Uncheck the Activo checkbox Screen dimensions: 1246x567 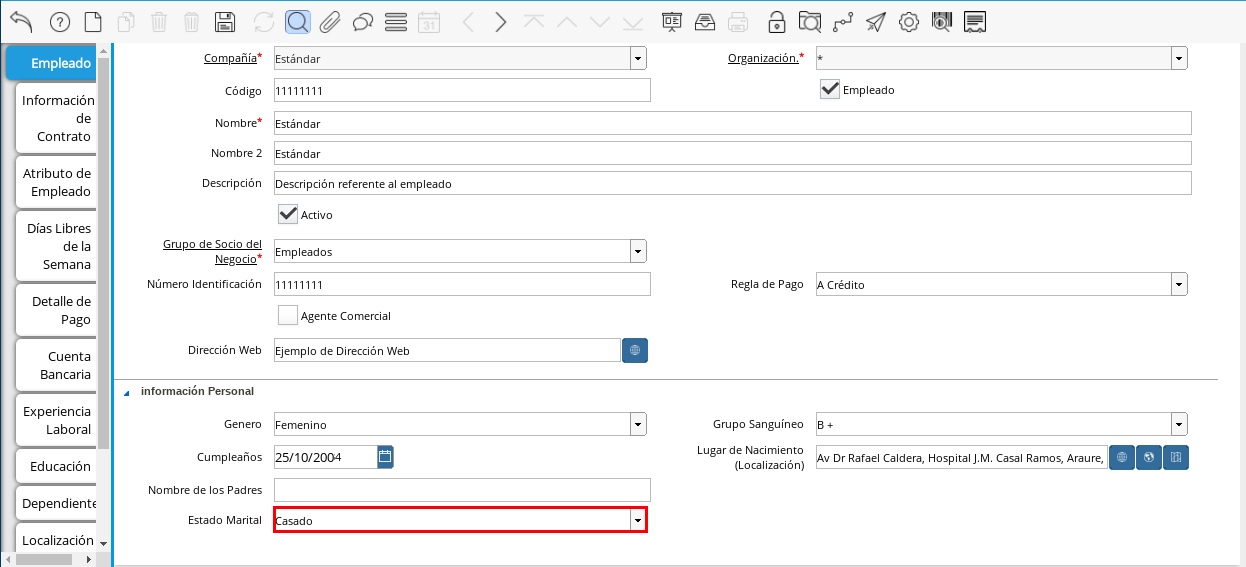pos(288,214)
